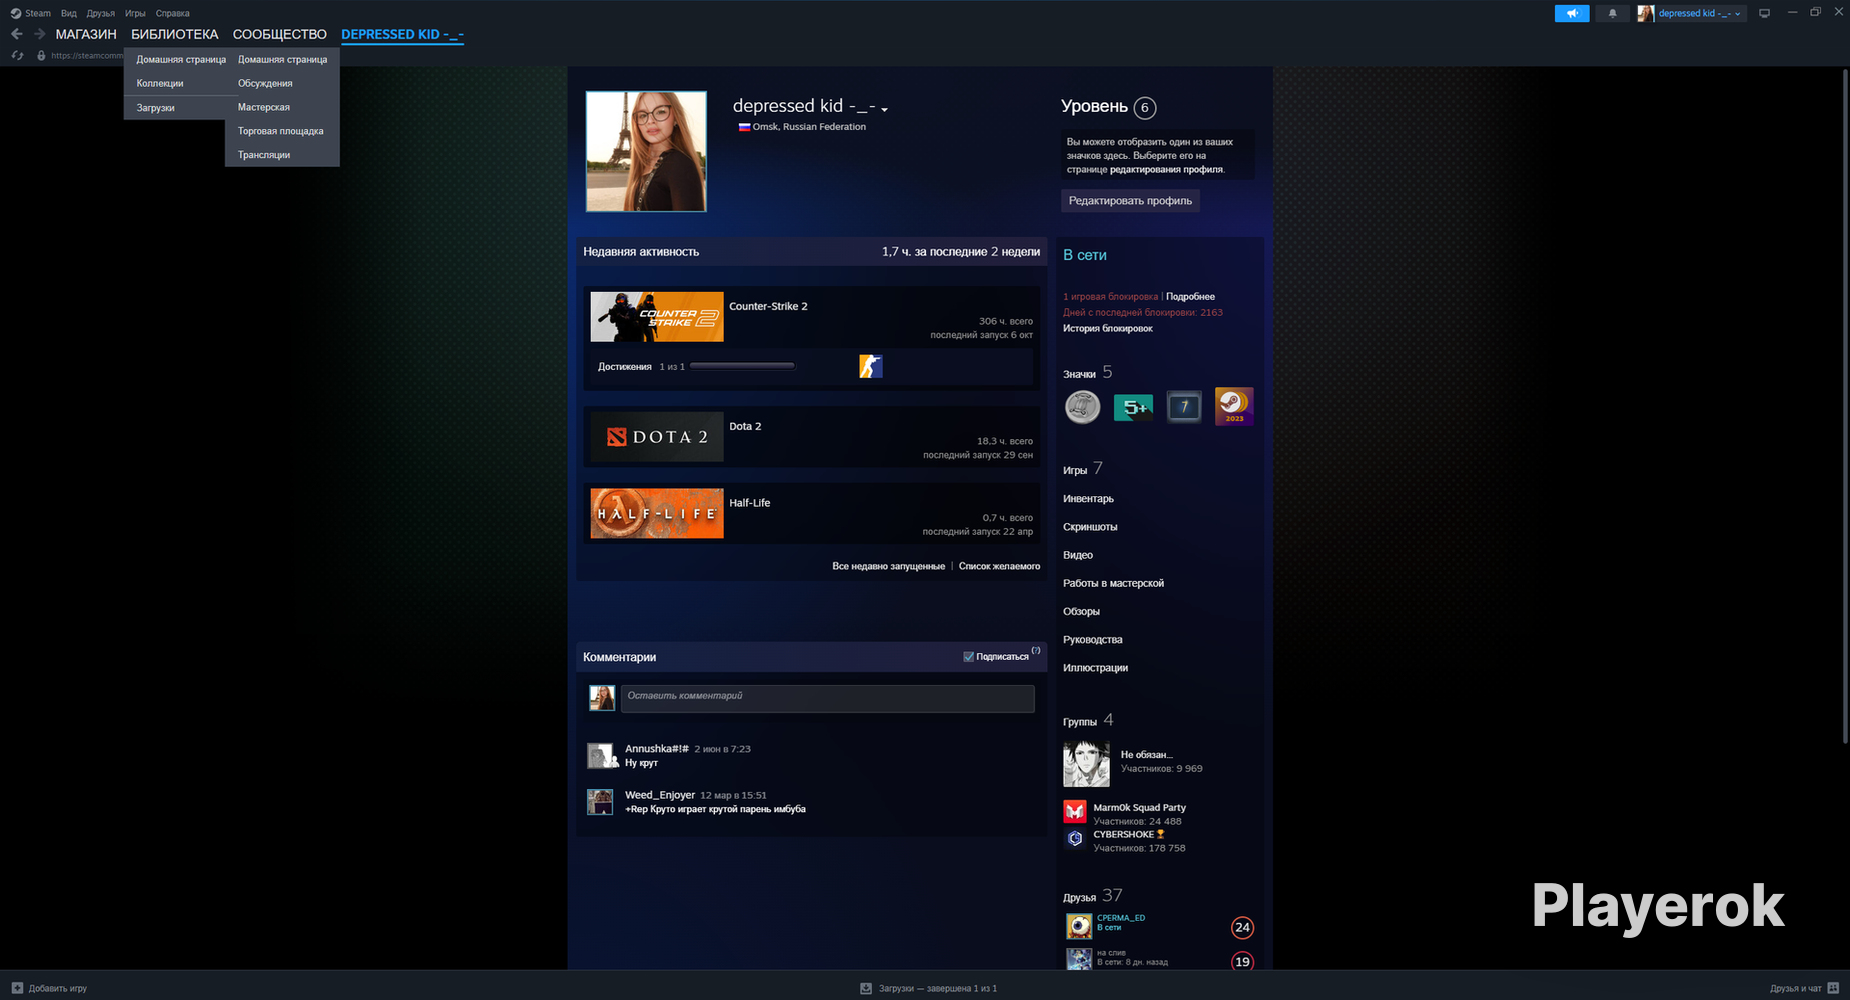Open the Друзья и чат icon
Viewport: 1850px width, 1000px height.
(1833, 988)
